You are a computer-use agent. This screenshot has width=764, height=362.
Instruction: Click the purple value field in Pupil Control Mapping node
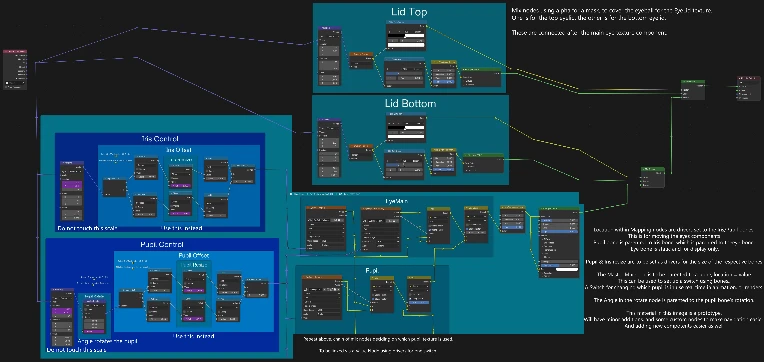[62, 312]
